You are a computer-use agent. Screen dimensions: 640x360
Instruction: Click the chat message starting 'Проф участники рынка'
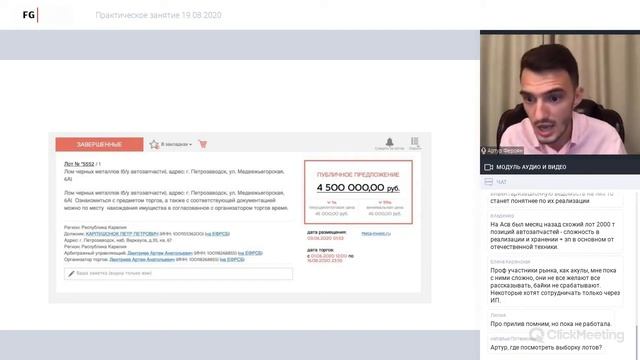556,285
